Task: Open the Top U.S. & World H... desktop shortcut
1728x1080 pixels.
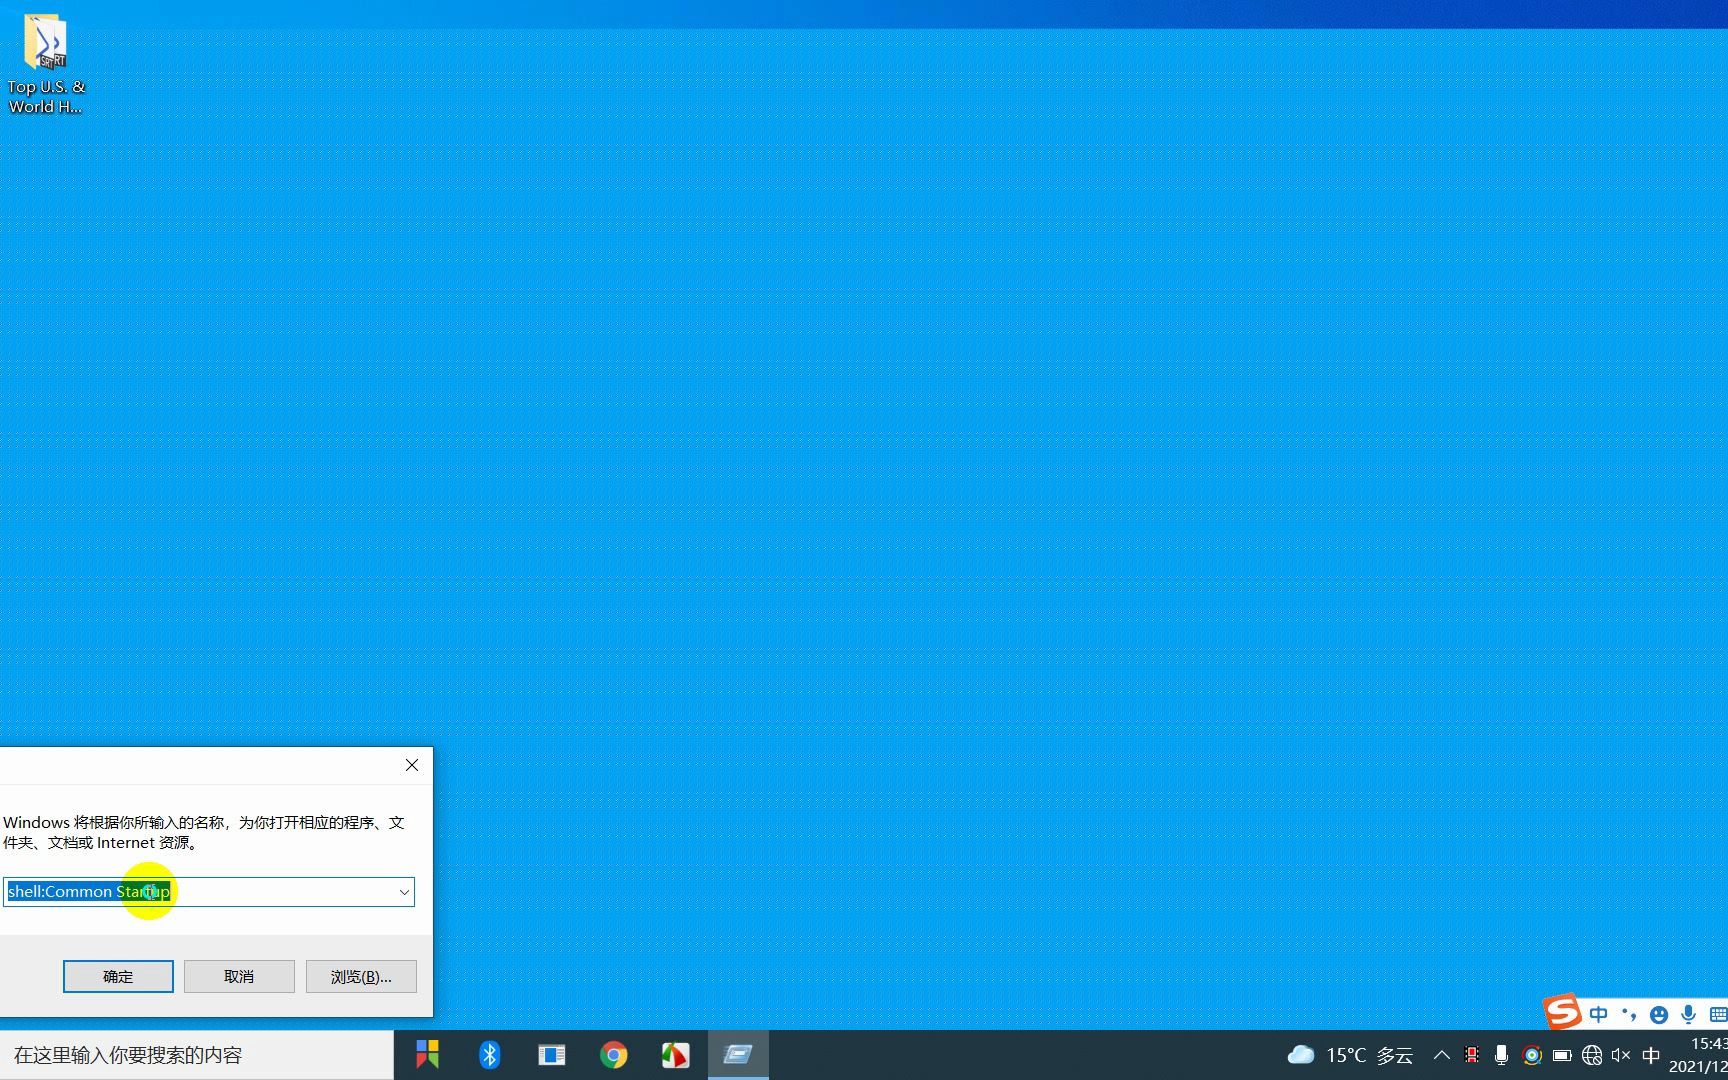Action: coord(45,64)
